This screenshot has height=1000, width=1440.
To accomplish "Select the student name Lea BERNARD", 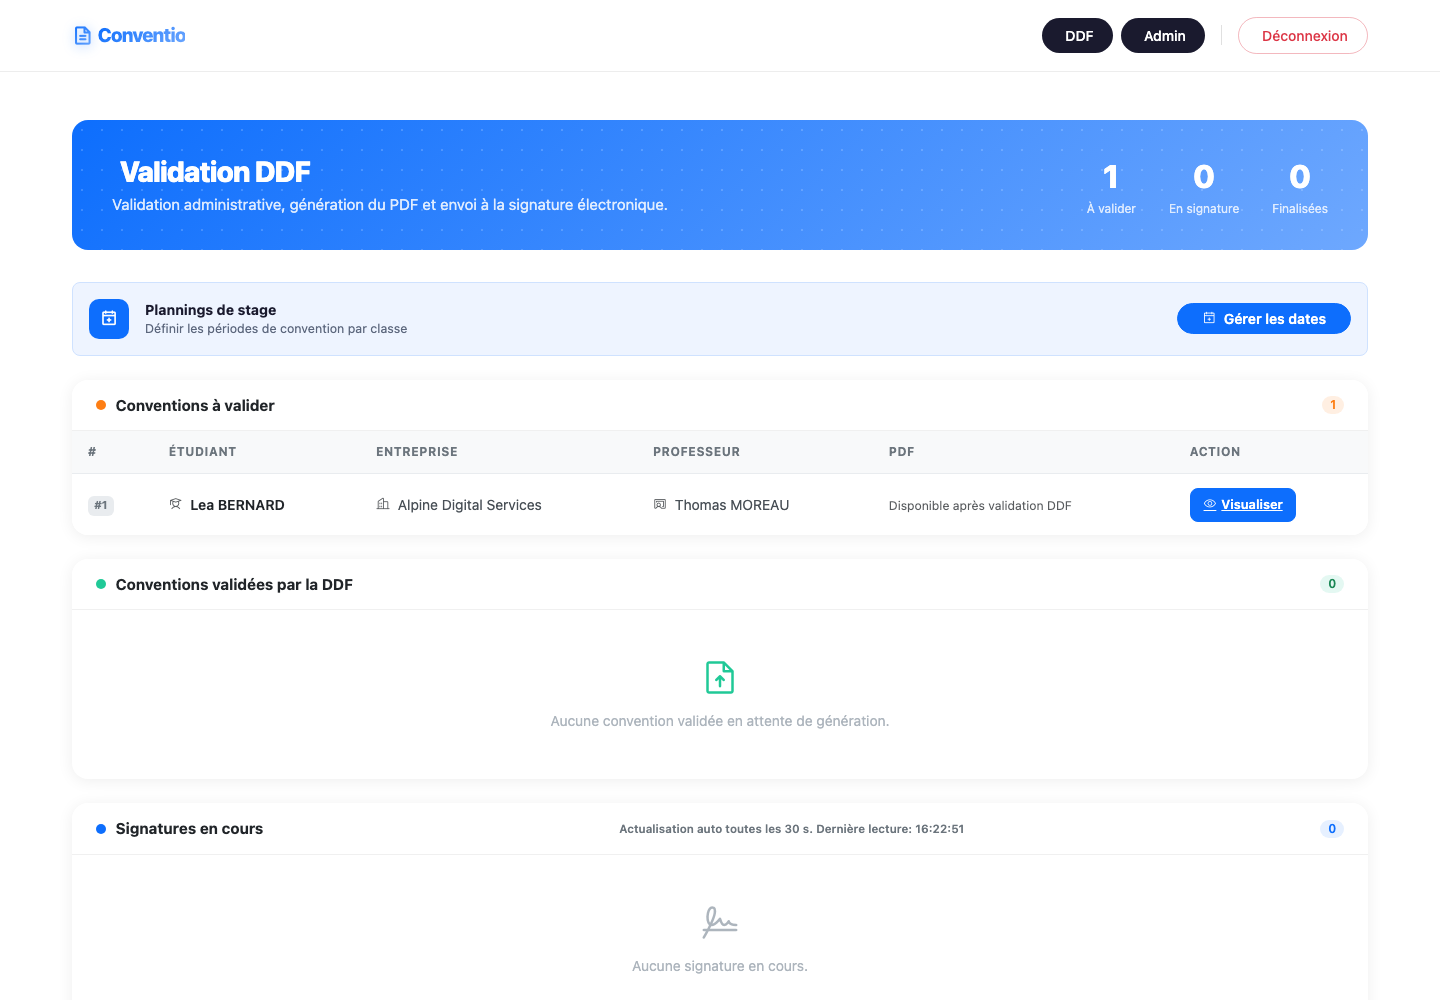I will (x=237, y=505).
